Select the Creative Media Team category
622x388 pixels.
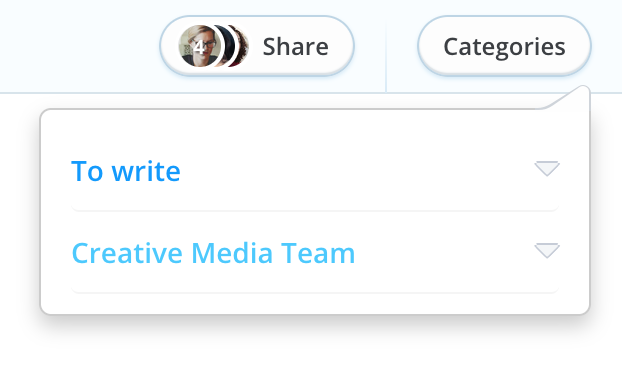213,253
